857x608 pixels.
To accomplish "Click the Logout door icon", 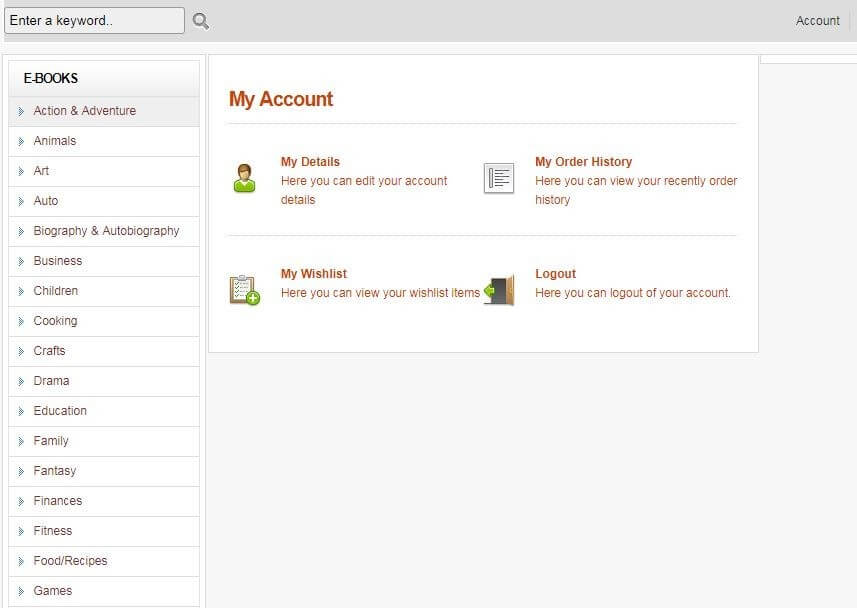I will coord(500,290).
